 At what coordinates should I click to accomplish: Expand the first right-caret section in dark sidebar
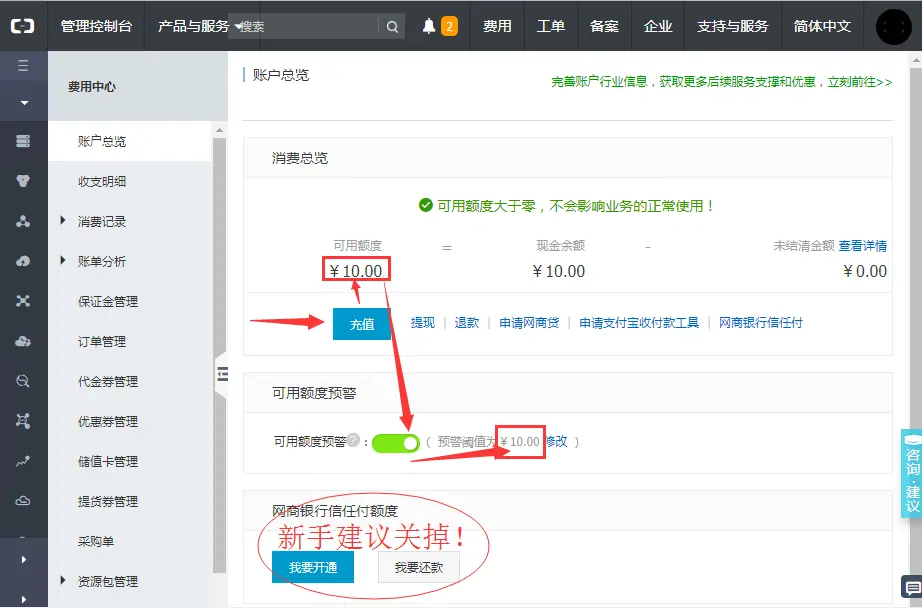pyautogui.click(x=24, y=559)
